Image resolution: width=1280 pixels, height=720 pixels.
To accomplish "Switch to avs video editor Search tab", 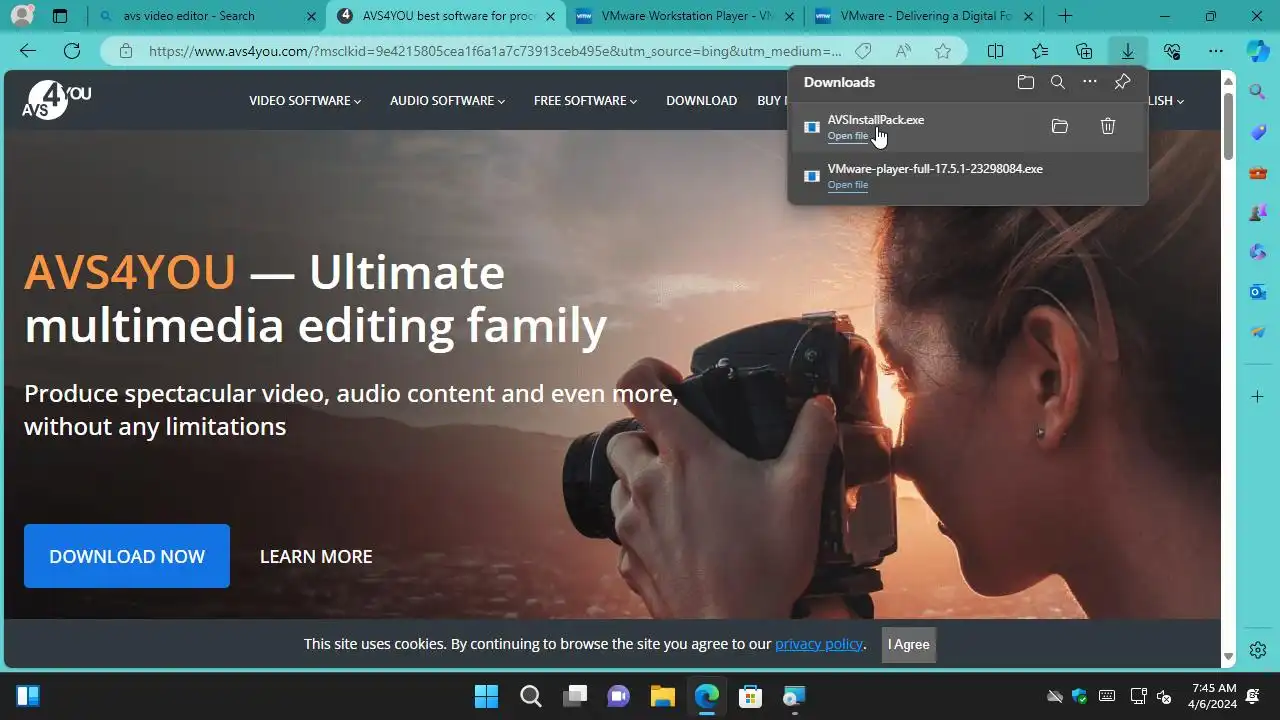I will (x=205, y=16).
